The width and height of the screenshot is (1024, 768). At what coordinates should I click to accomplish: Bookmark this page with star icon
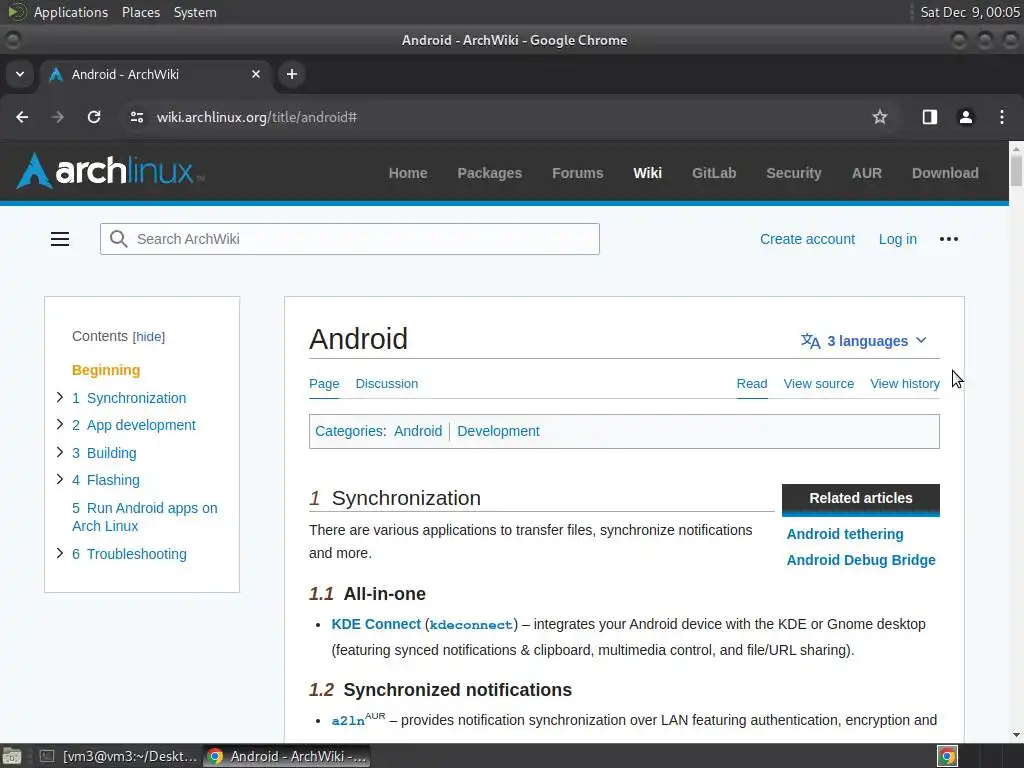880,117
